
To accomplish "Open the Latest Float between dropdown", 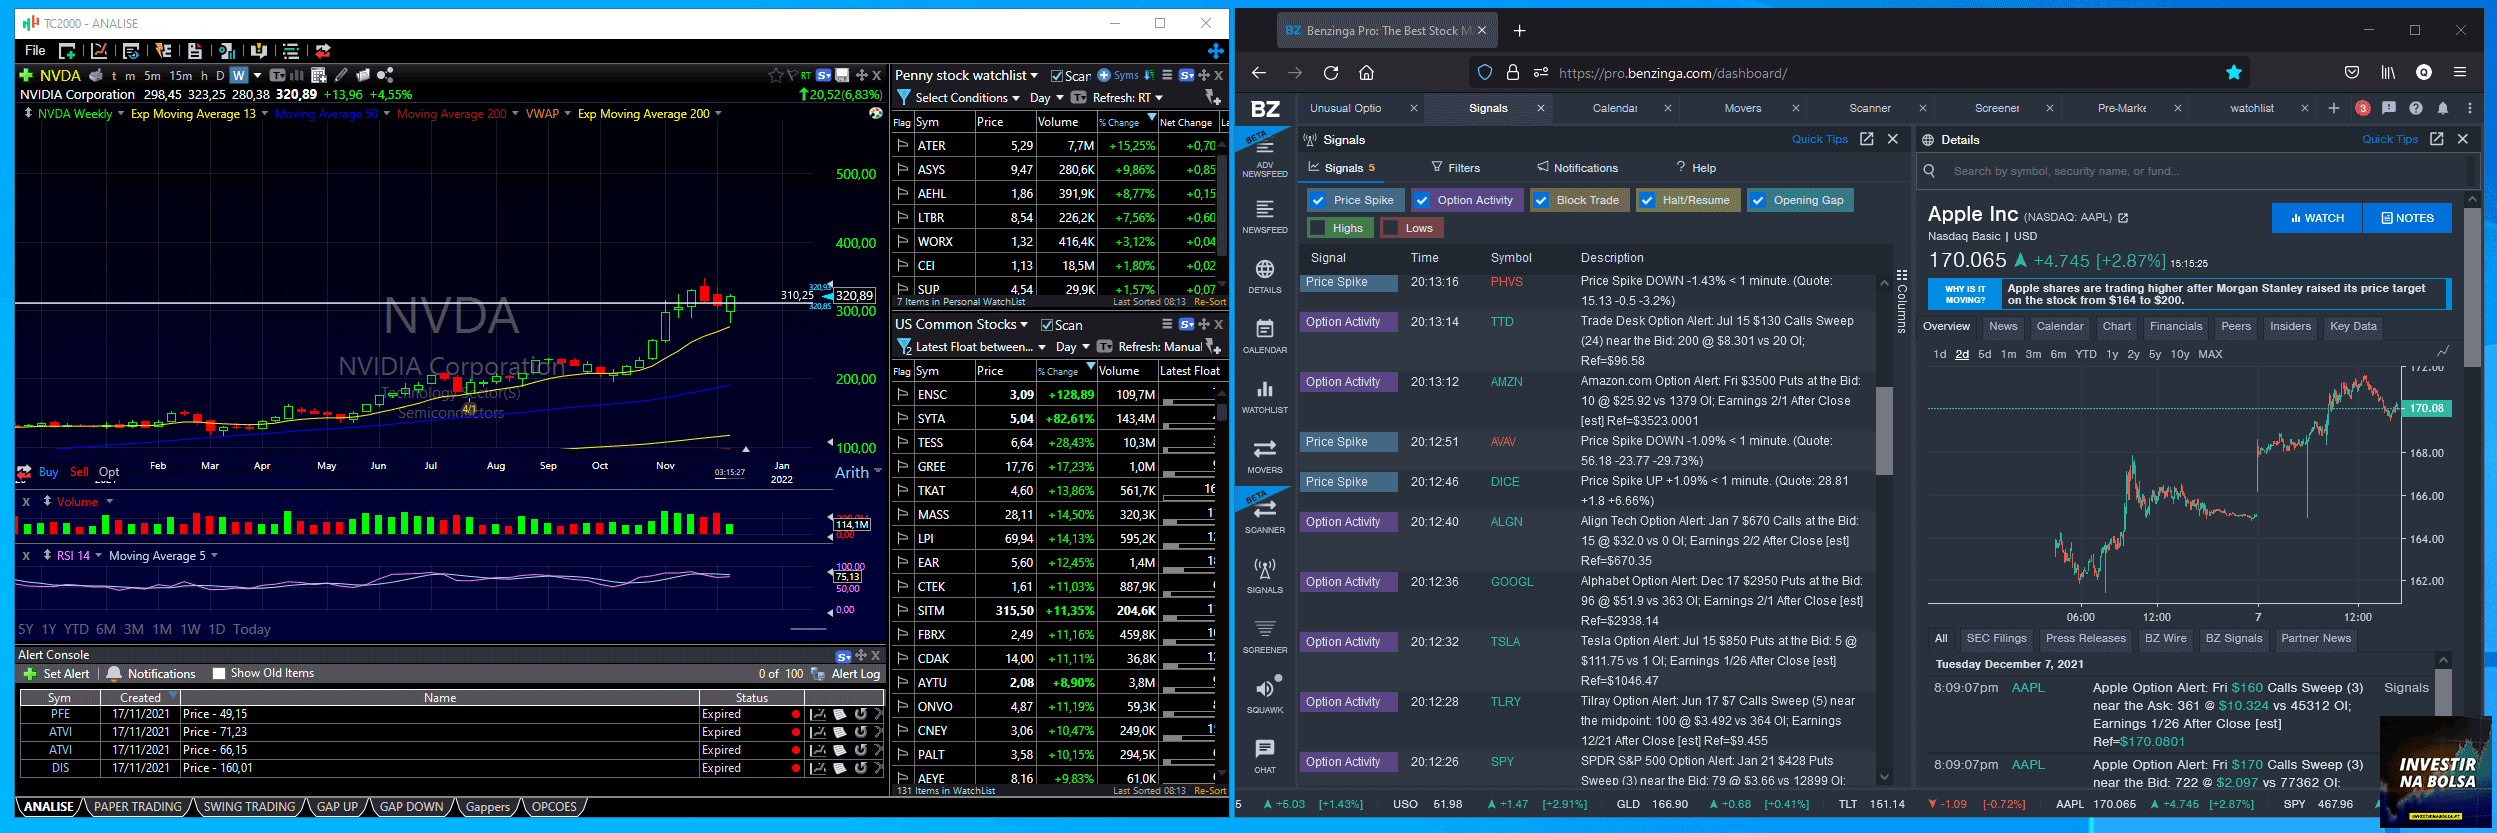I will (980, 347).
